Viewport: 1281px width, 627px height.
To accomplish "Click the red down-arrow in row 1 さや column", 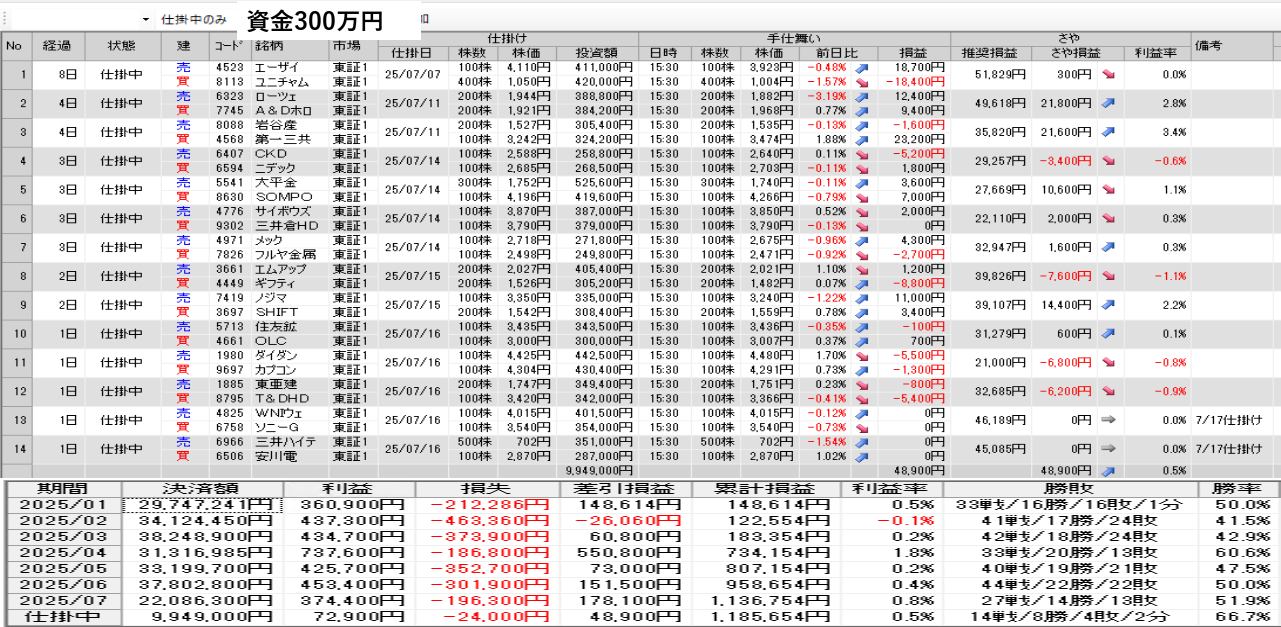I will click(x=1108, y=74).
